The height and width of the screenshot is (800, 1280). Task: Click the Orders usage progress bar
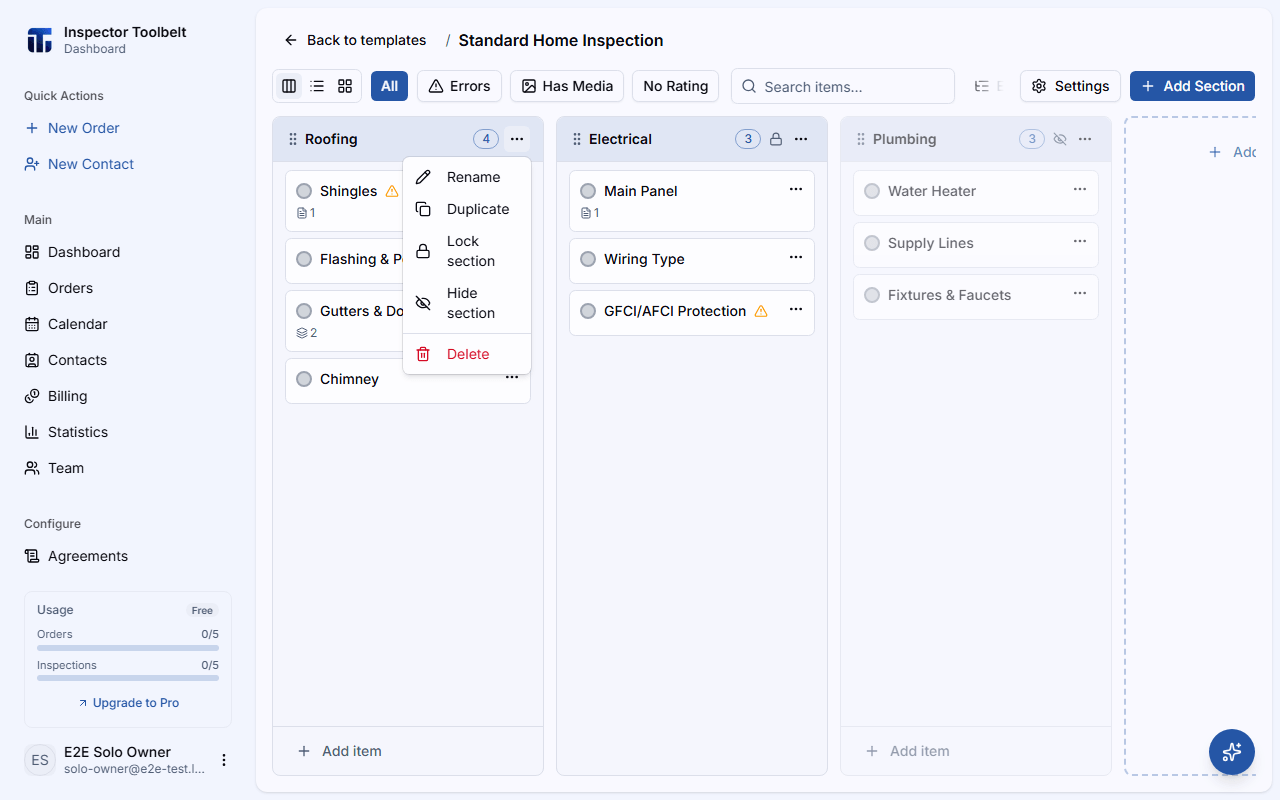click(x=128, y=647)
